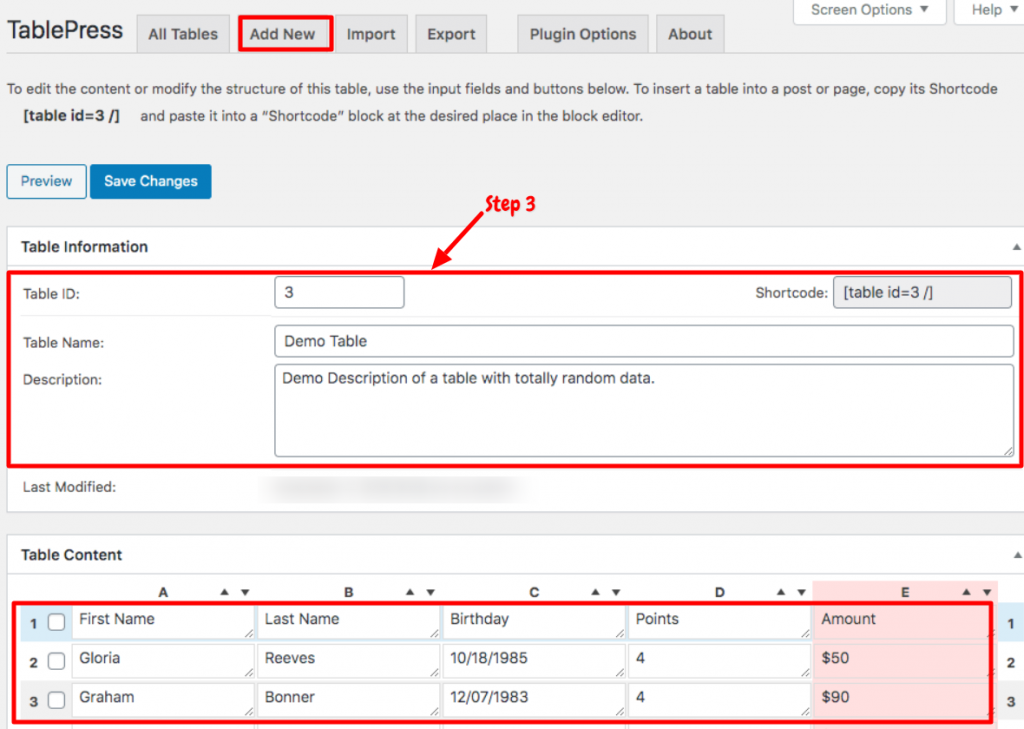
Task: Click the 'Bonner' last name cell
Action: 349,700
